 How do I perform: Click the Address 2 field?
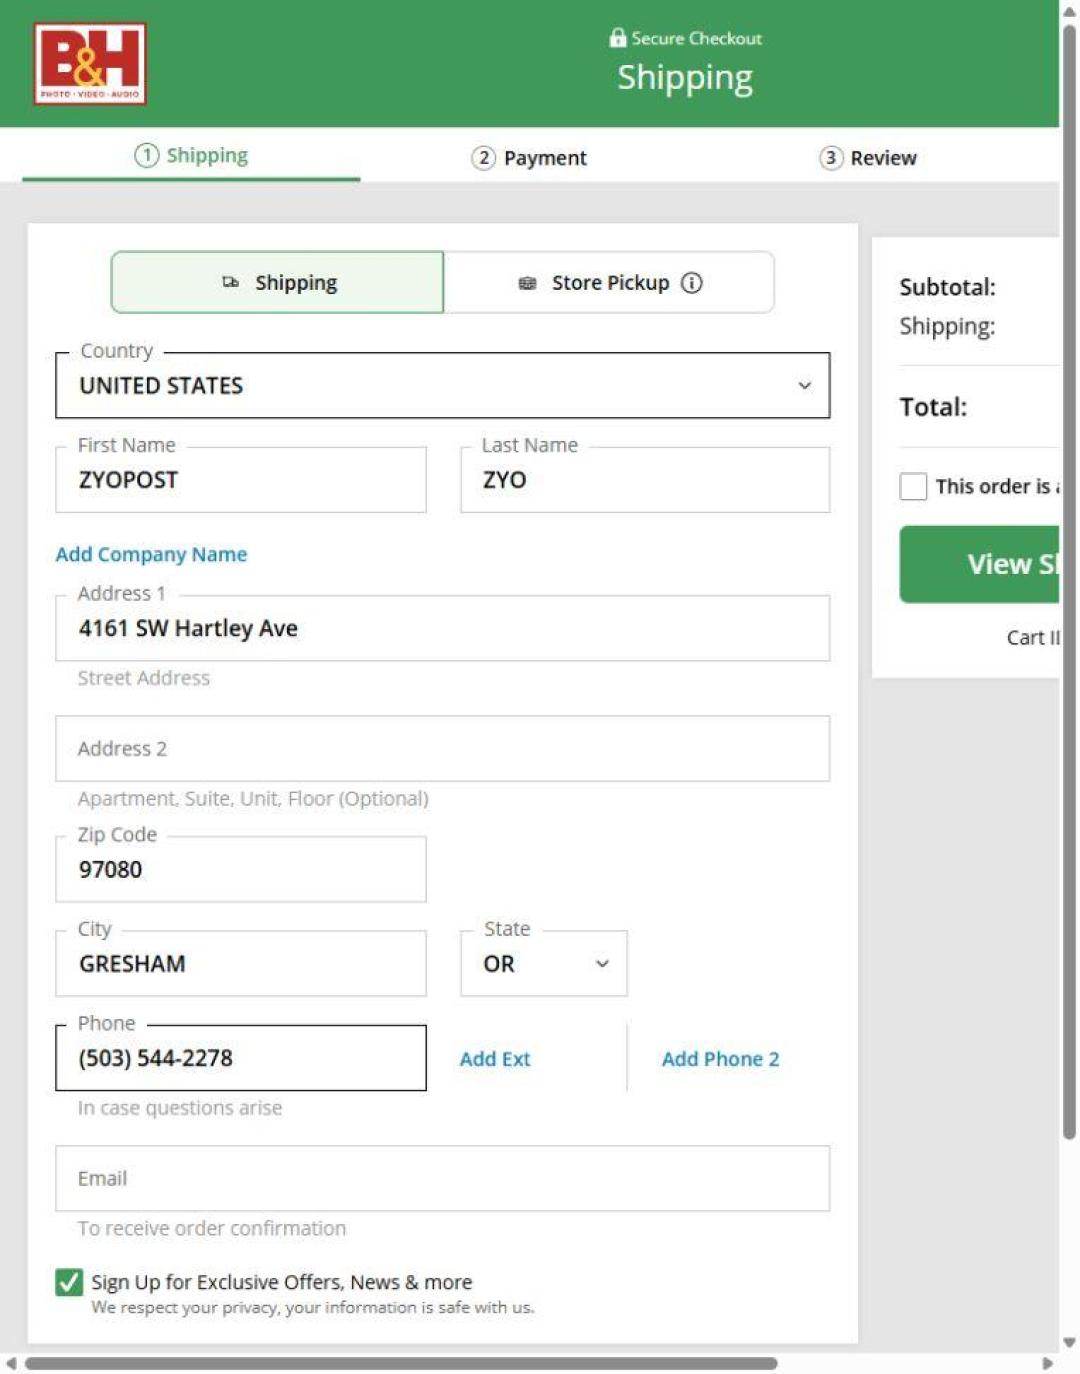443,748
